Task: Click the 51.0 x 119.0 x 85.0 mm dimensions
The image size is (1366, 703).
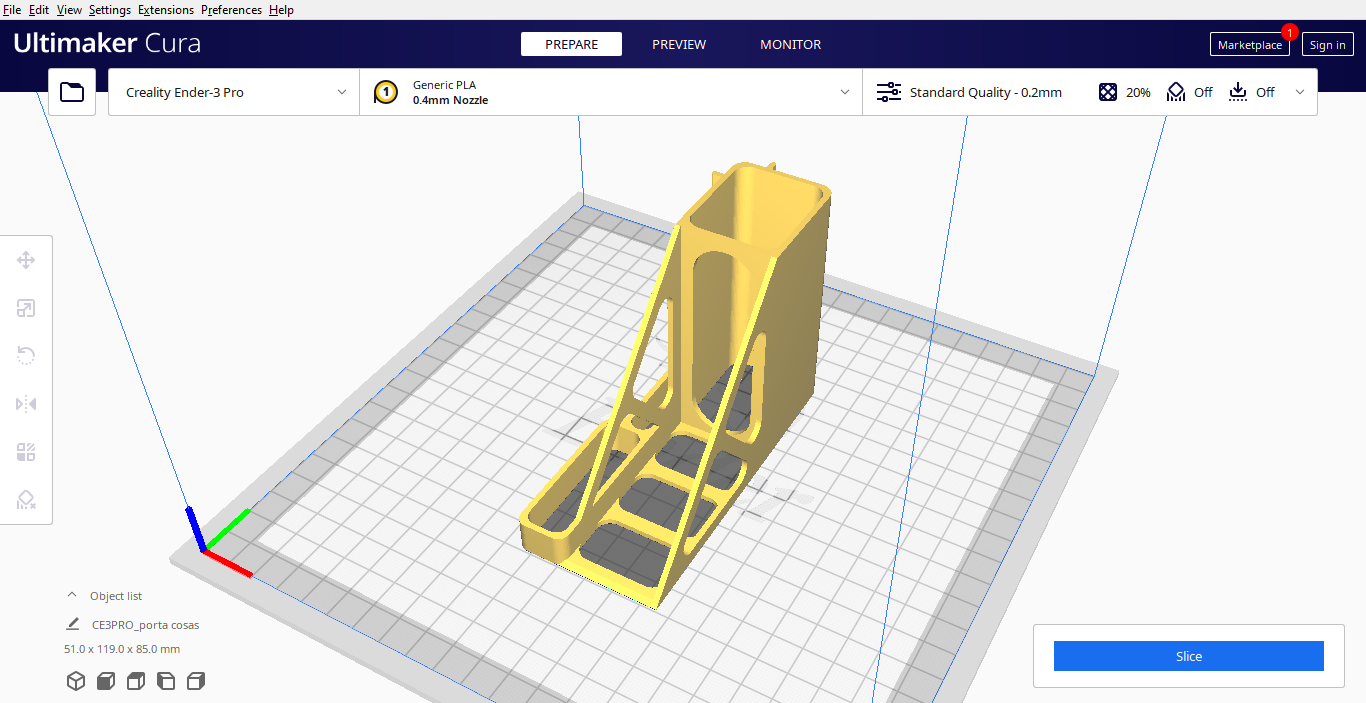Action: tap(122, 649)
